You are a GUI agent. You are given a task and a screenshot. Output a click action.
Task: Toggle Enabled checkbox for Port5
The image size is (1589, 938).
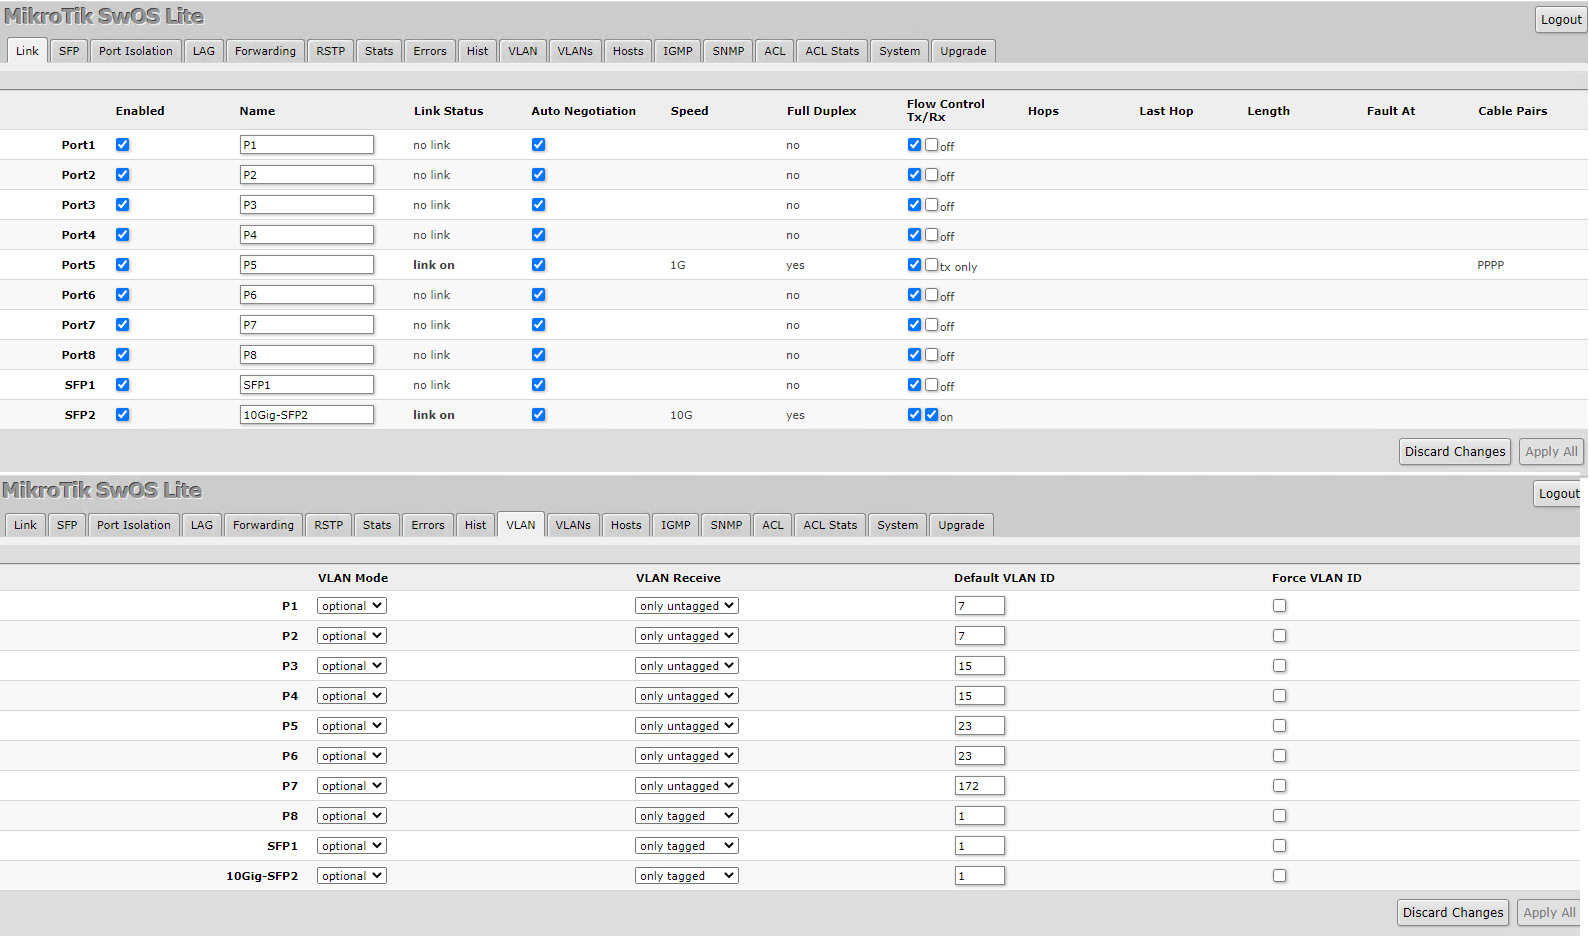122,265
